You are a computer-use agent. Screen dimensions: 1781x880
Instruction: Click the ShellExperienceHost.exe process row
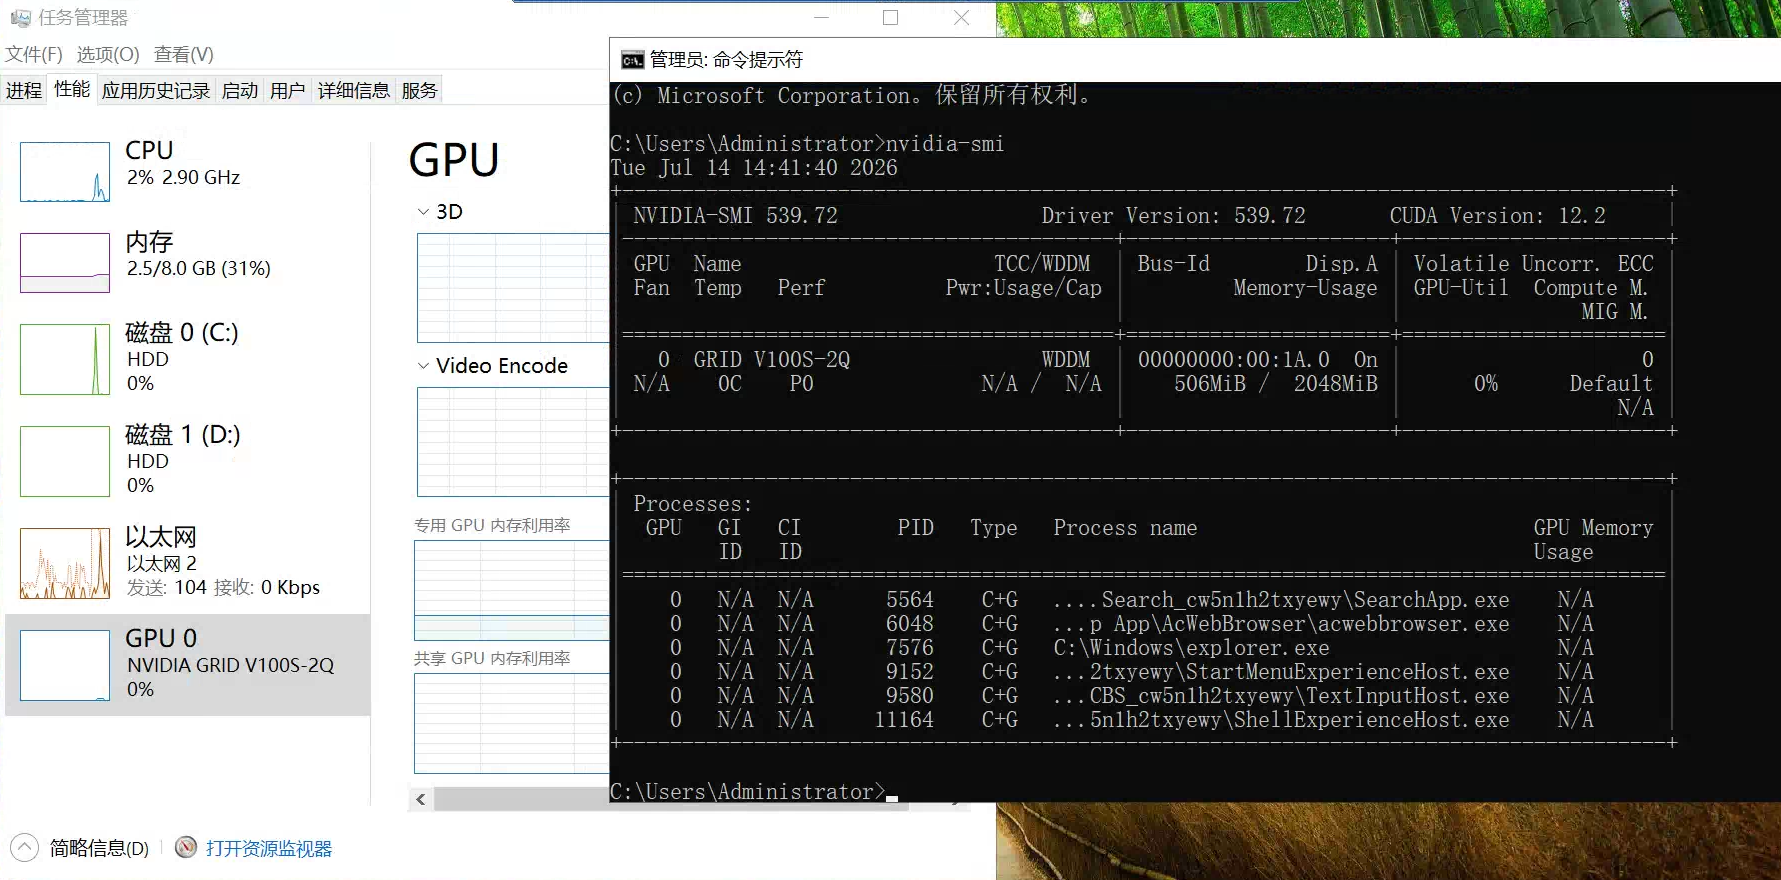1134,720
